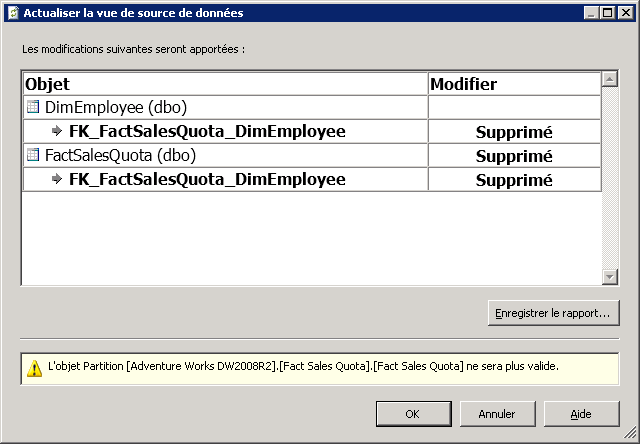This screenshot has width=640, height=444.
Task: Click arrow icon under FactSalesQuota (dbo) row
Action: coord(57,179)
